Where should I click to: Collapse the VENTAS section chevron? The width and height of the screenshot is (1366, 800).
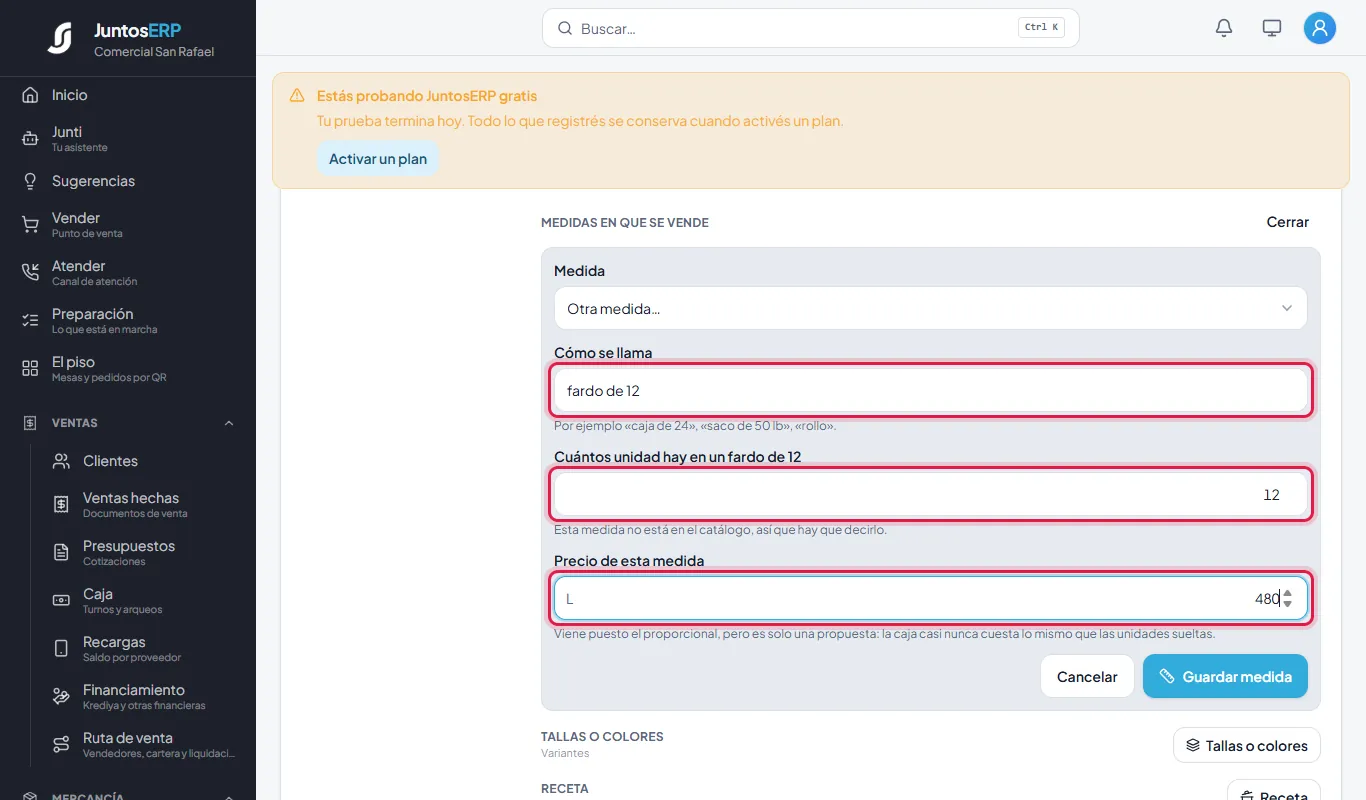pyautogui.click(x=229, y=423)
